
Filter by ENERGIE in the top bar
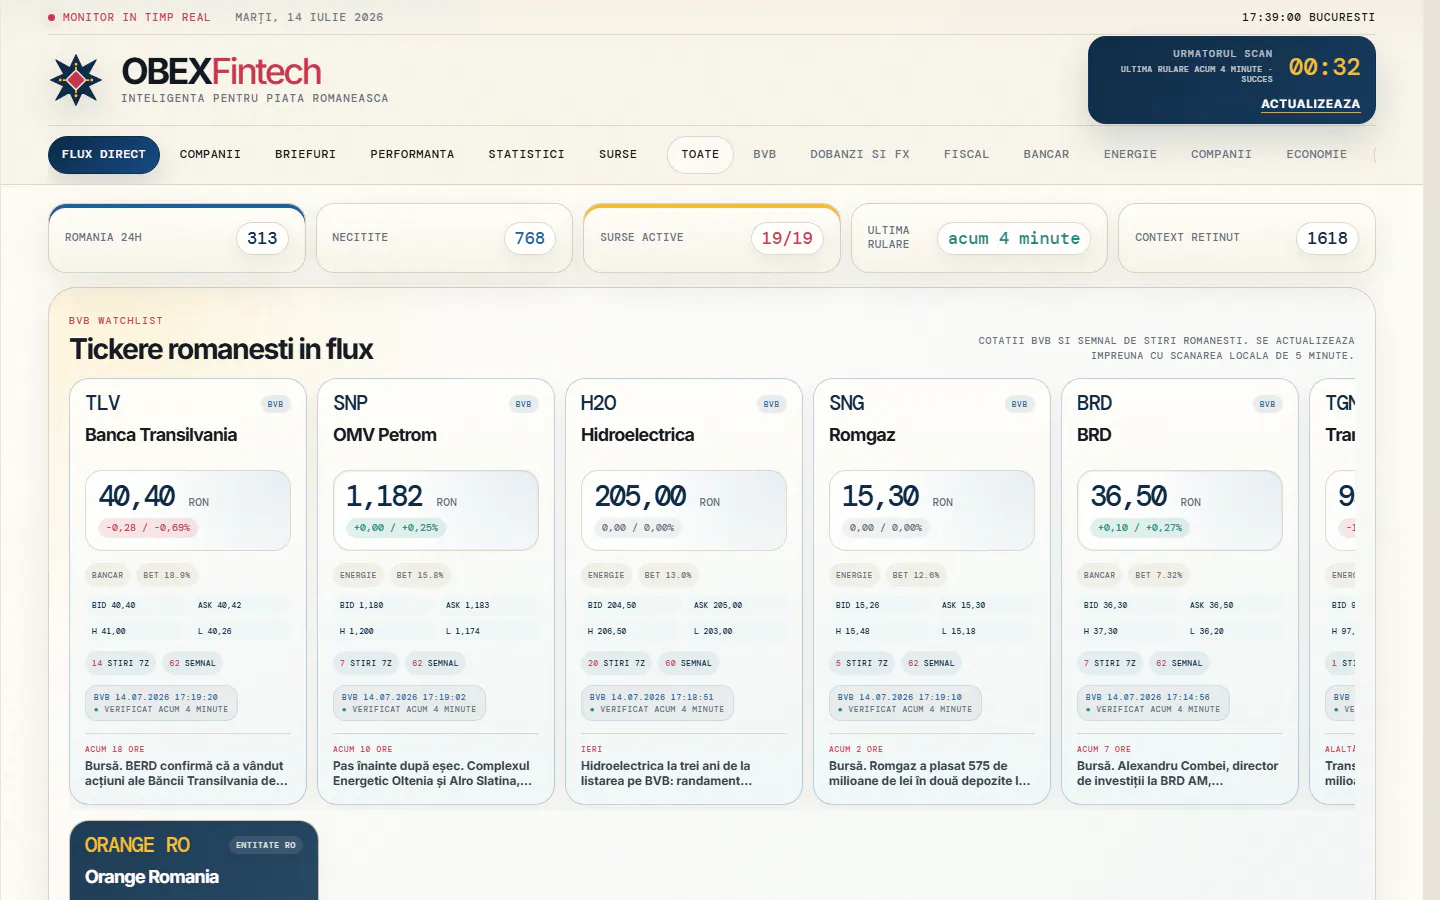(1130, 155)
